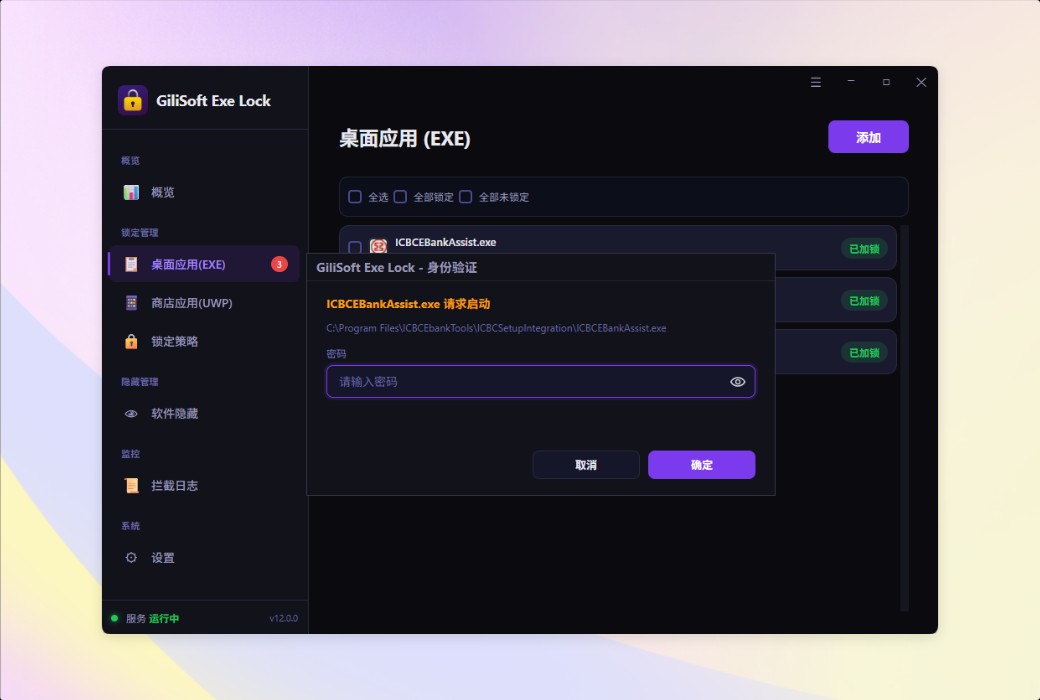Click 取消 in the verification dialog

click(586, 465)
